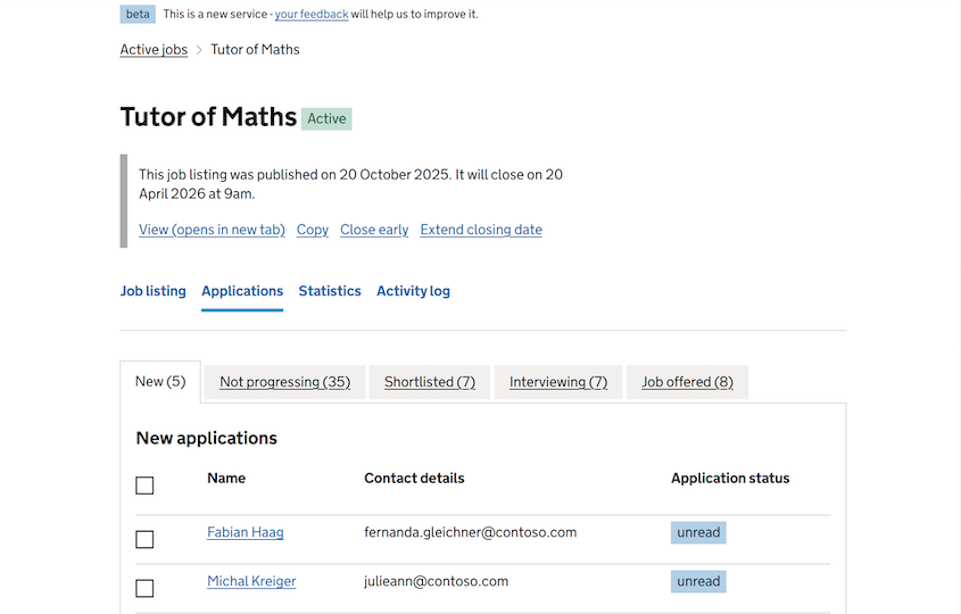Image resolution: width=961 pixels, height=614 pixels.
Task: Open View (opens in new tab) link
Action: [212, 229]
